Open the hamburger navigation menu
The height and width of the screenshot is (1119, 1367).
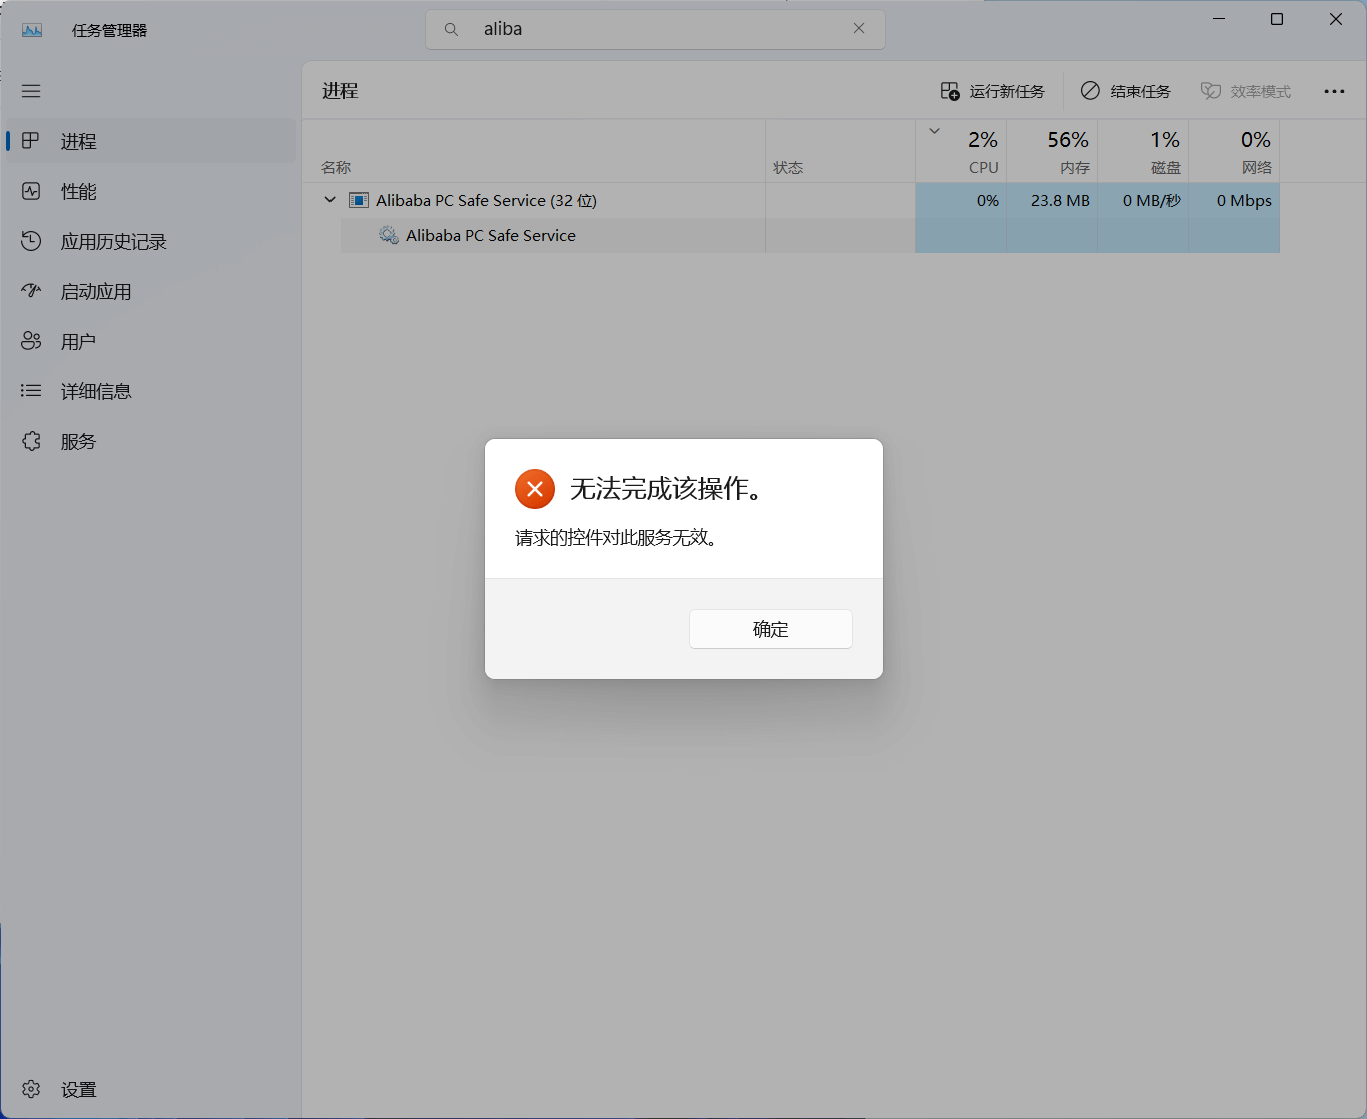pos(31,91)
